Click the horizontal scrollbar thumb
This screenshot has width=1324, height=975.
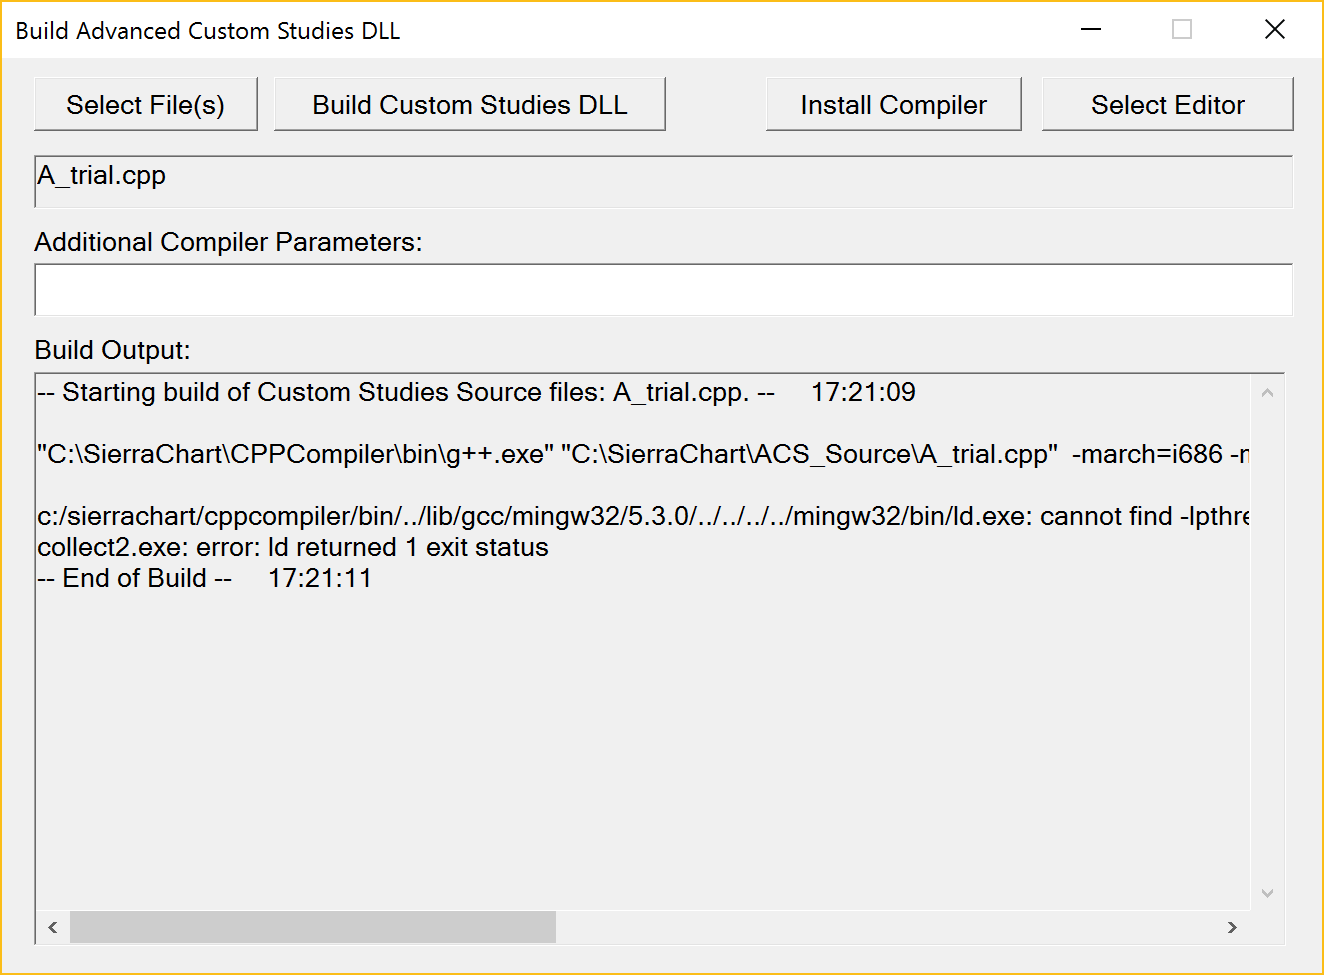click(312, 927)
